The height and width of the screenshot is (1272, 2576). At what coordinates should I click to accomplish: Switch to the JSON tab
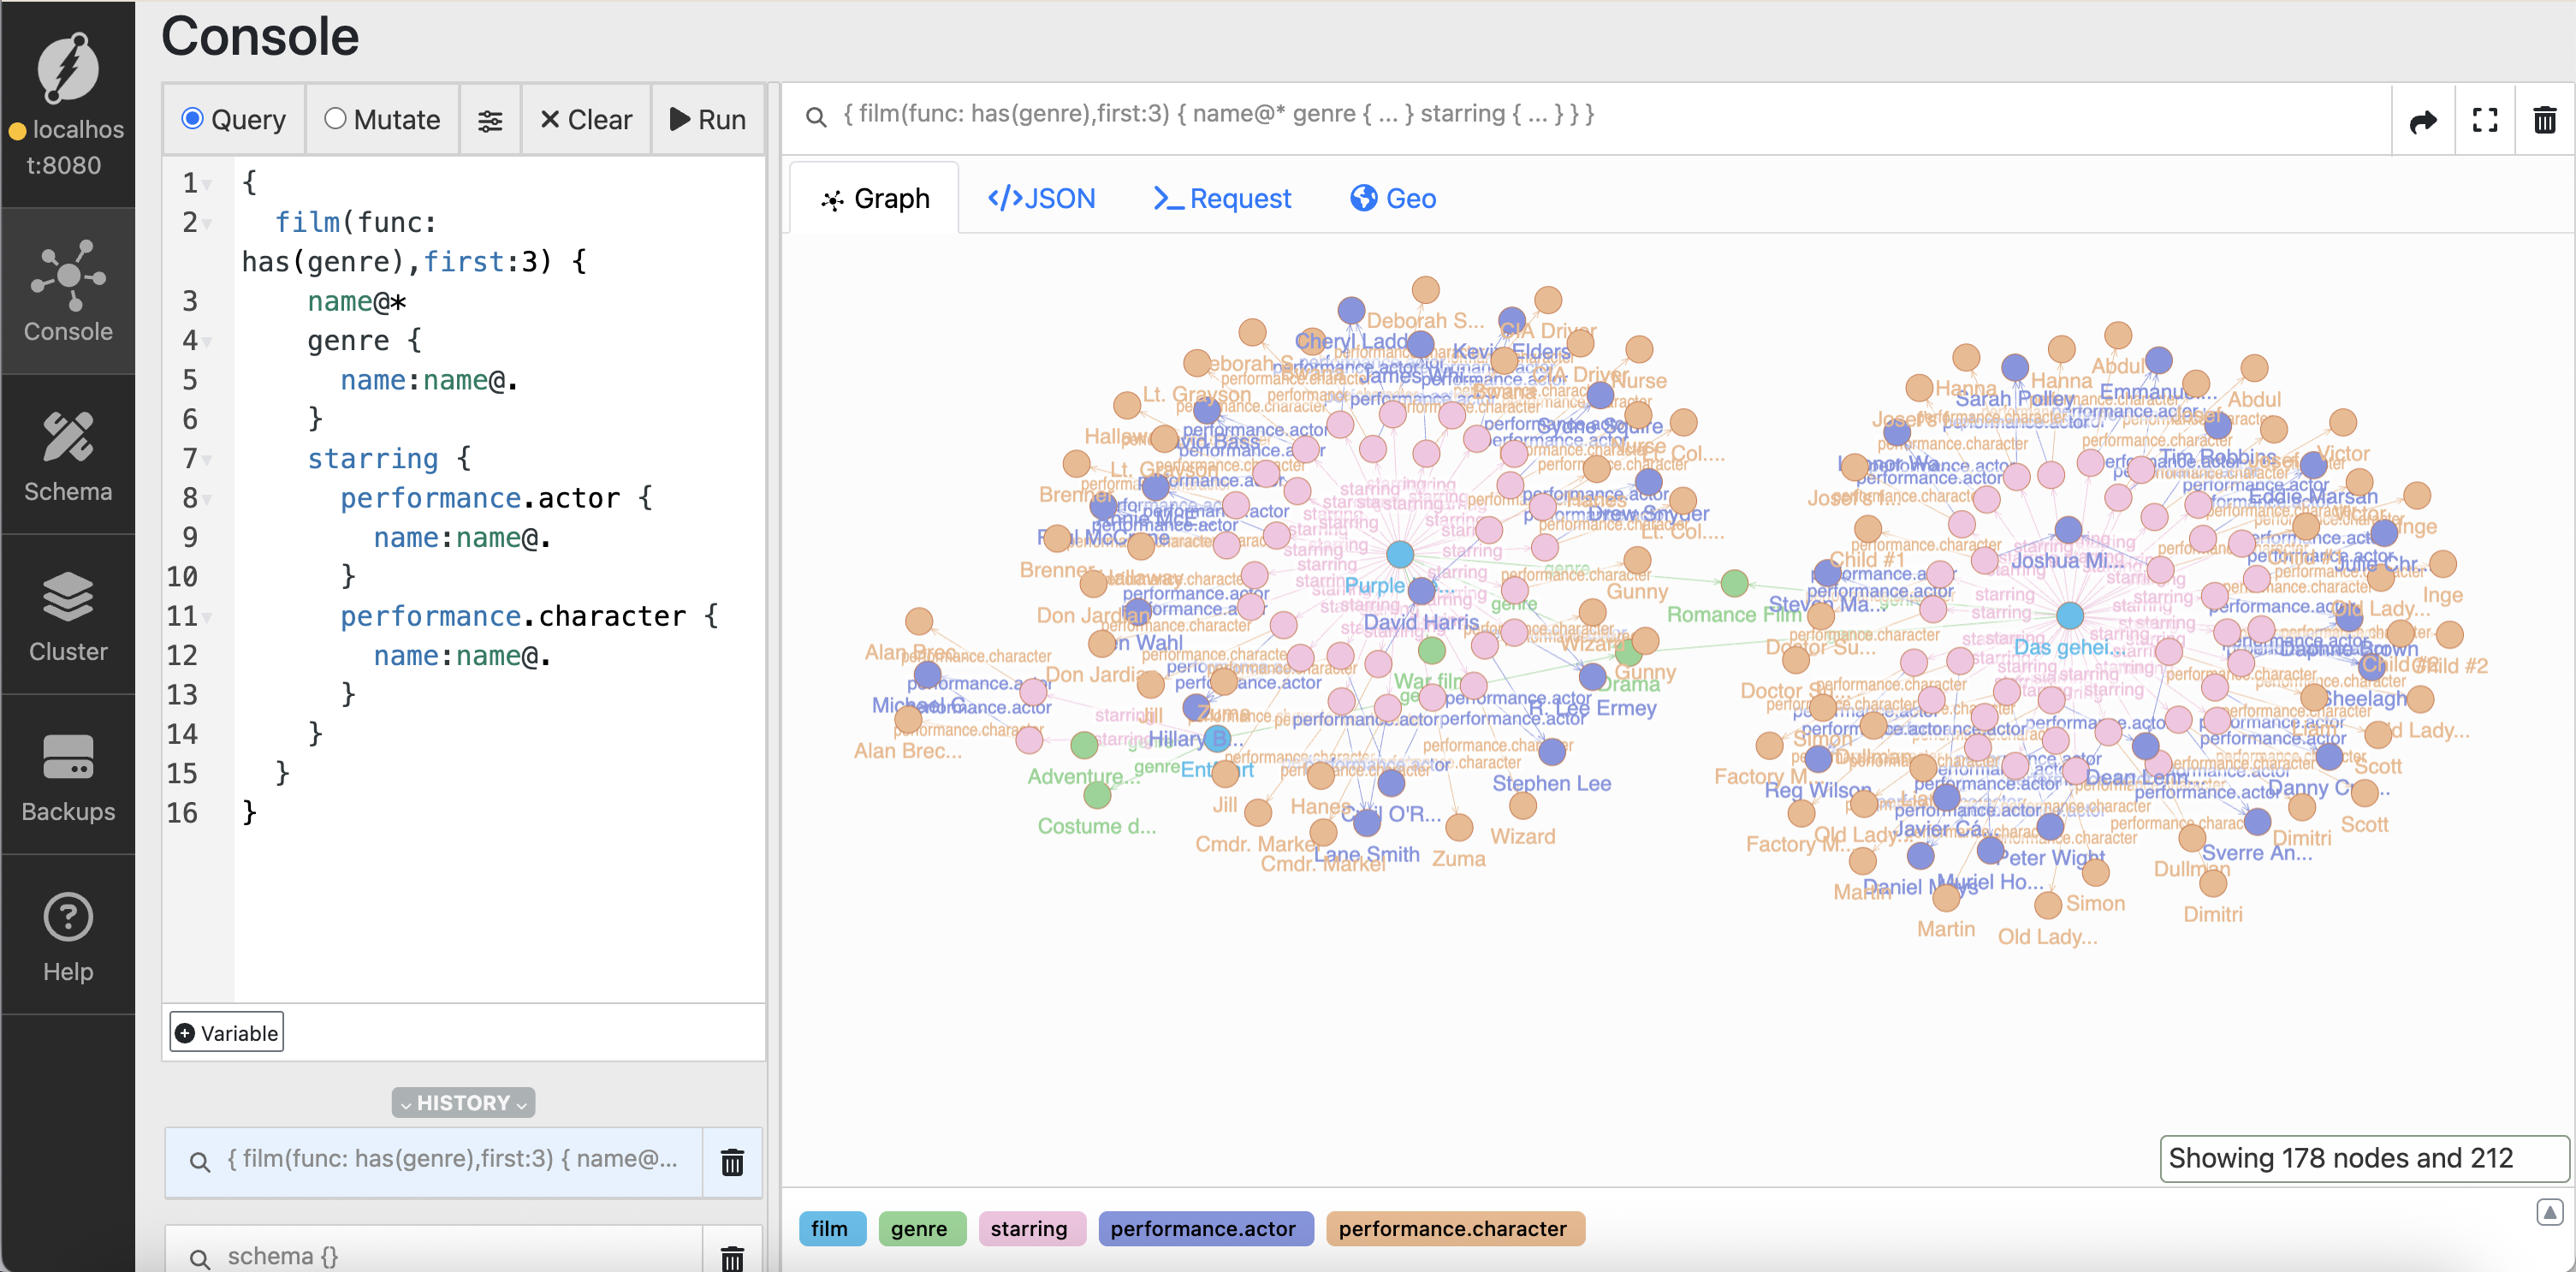pos(1041,198)
